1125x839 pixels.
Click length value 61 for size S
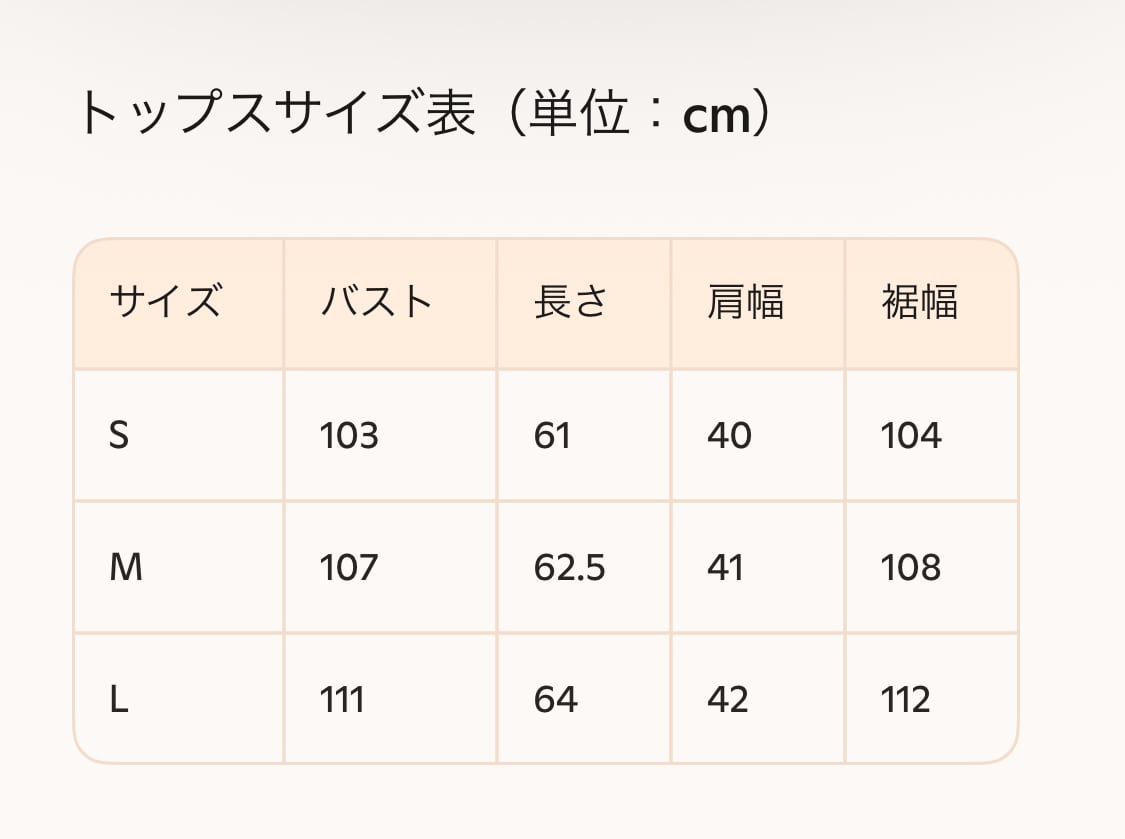pos(552,436)
